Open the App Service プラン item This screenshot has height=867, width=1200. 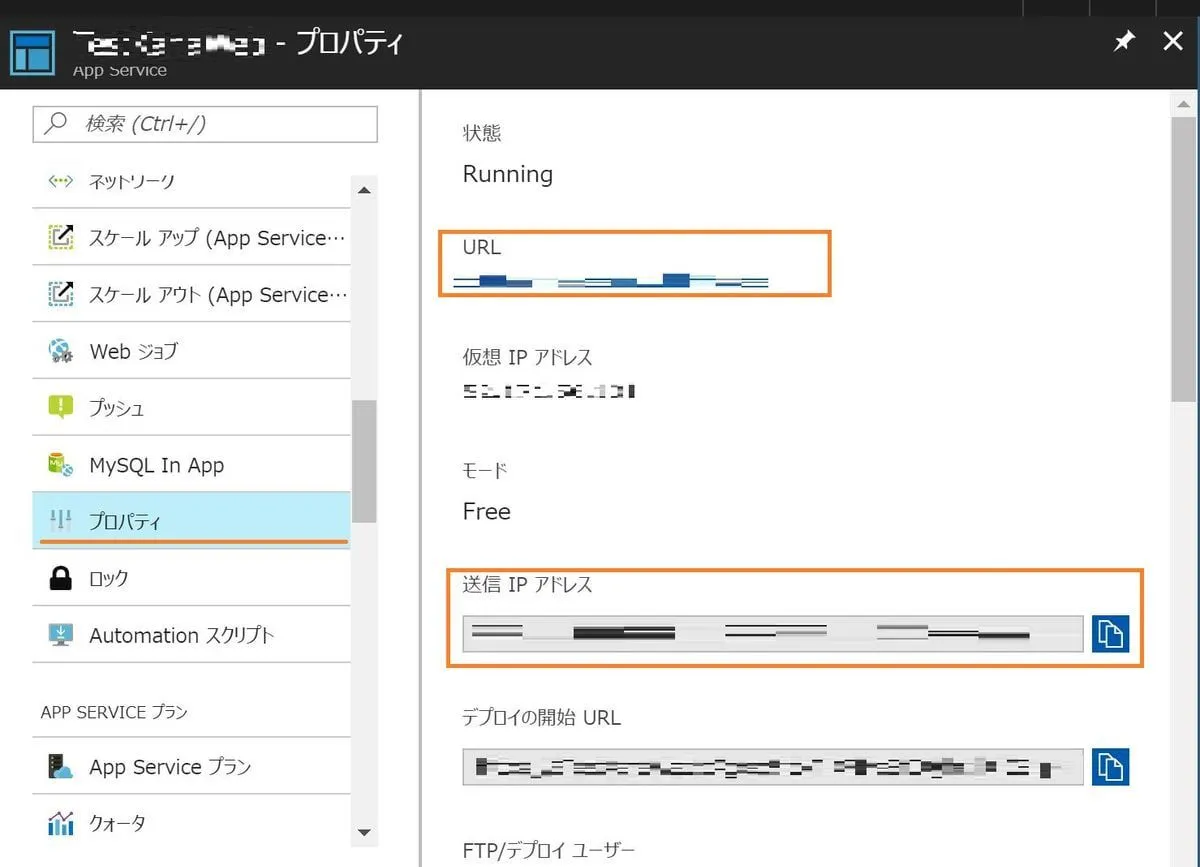(x=170, y=767)
